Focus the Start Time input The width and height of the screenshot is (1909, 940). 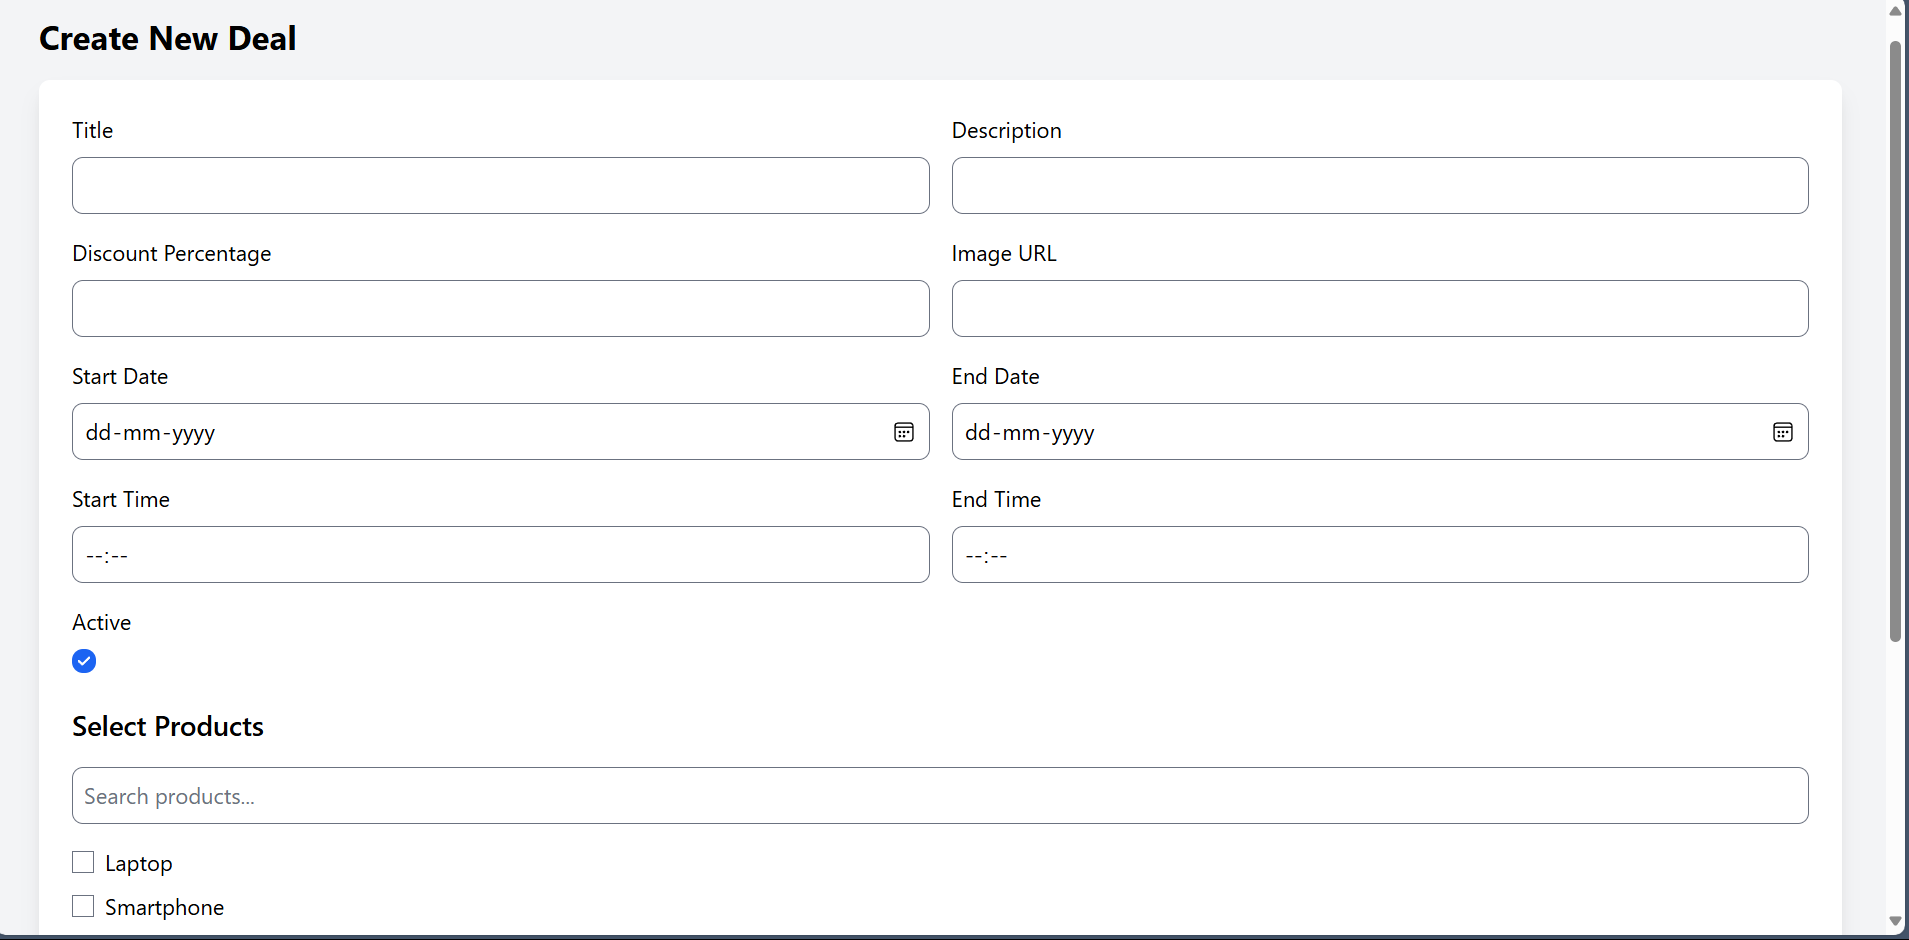[x=500, y=555]
